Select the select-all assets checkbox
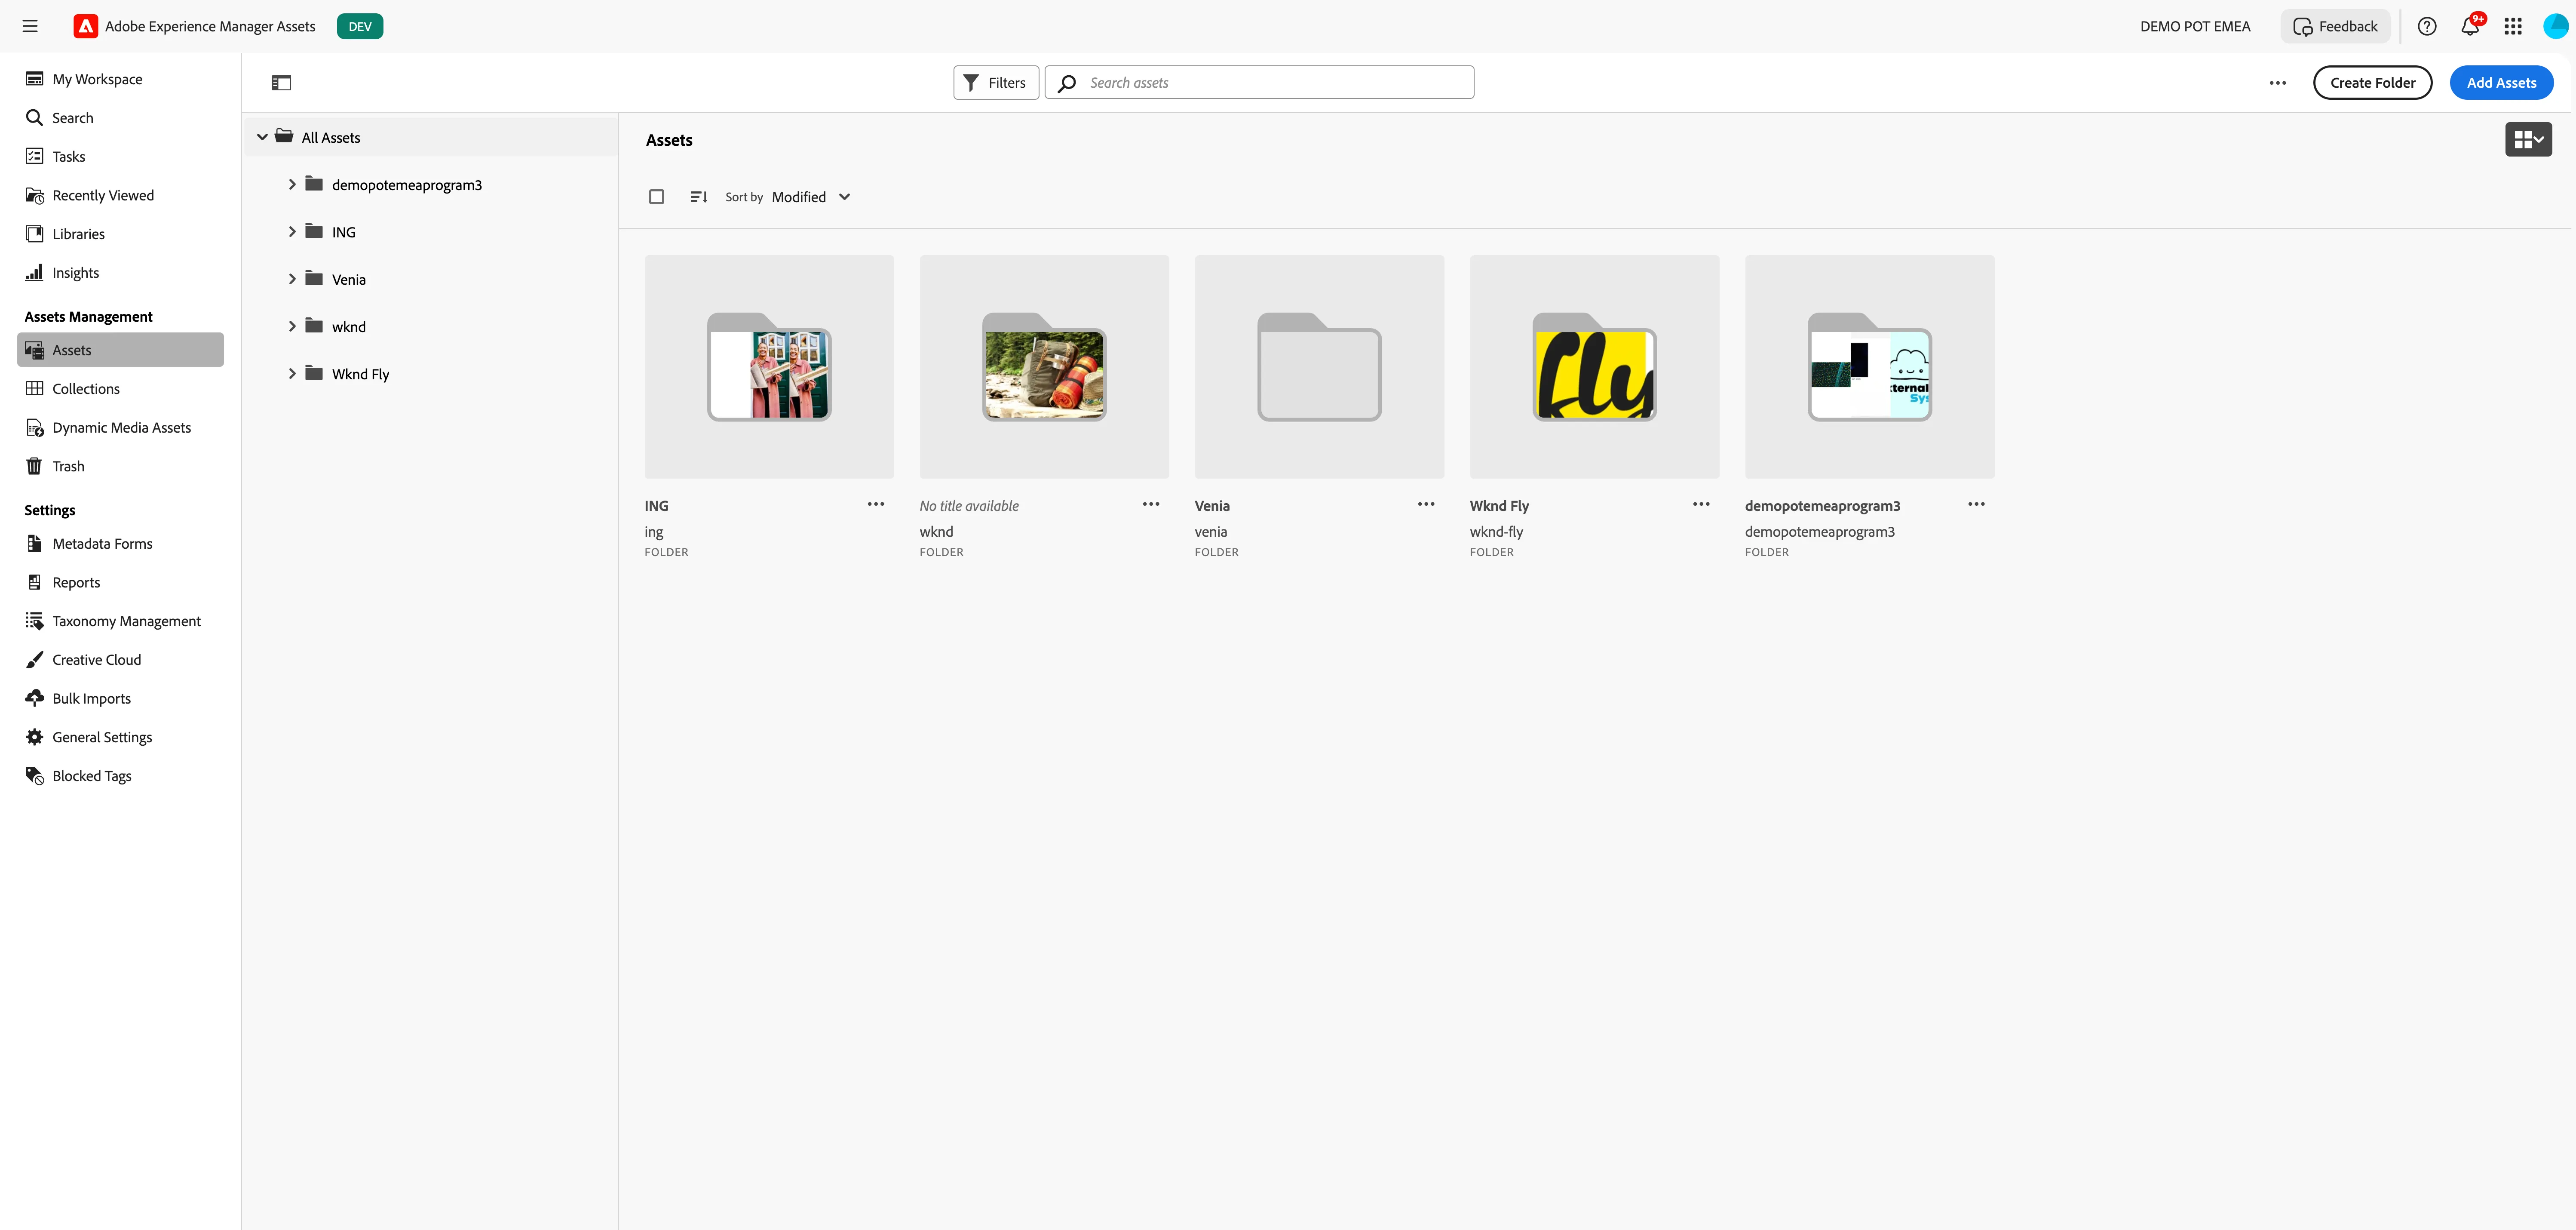 click(x=657, y=197)
